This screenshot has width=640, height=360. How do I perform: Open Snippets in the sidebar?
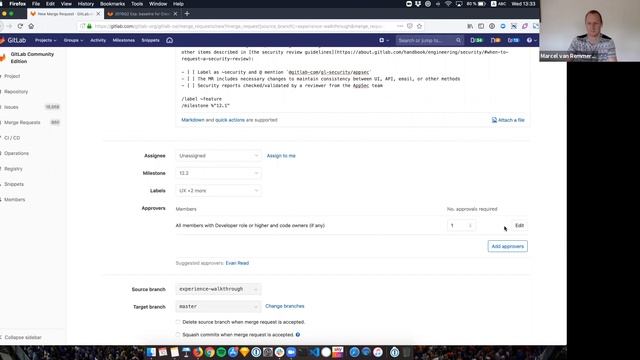pyautogui.click(x=14, y=184)
